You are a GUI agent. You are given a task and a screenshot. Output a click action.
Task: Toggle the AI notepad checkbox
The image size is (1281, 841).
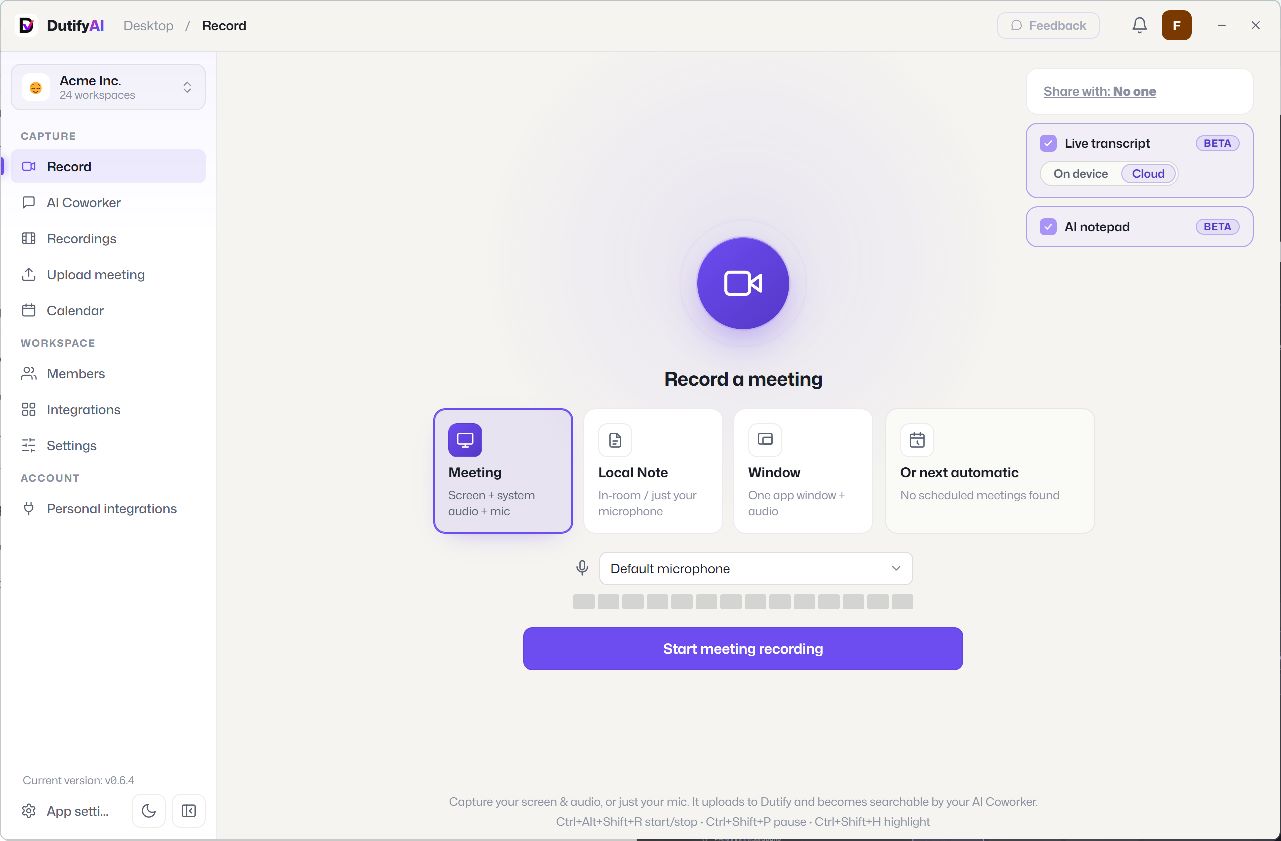point(1048,226)
